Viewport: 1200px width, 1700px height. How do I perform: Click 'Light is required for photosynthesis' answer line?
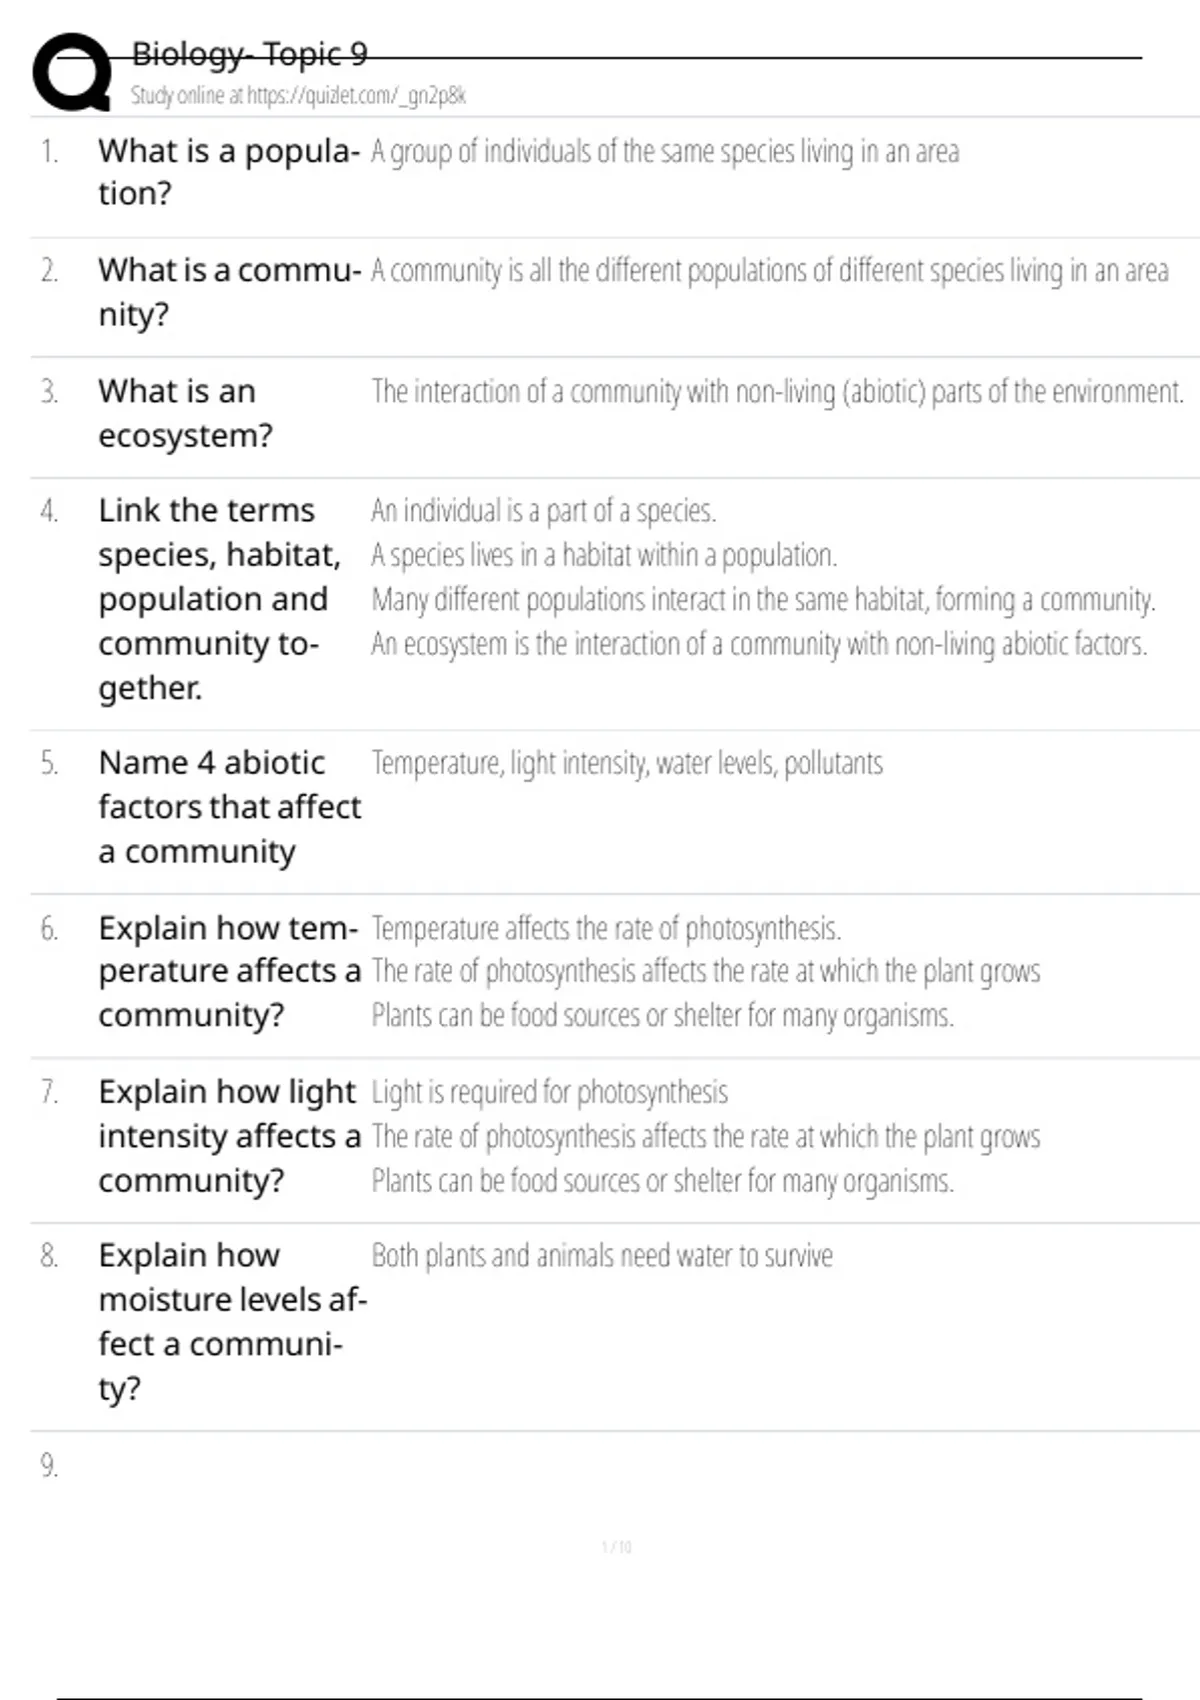point(550,1092)
